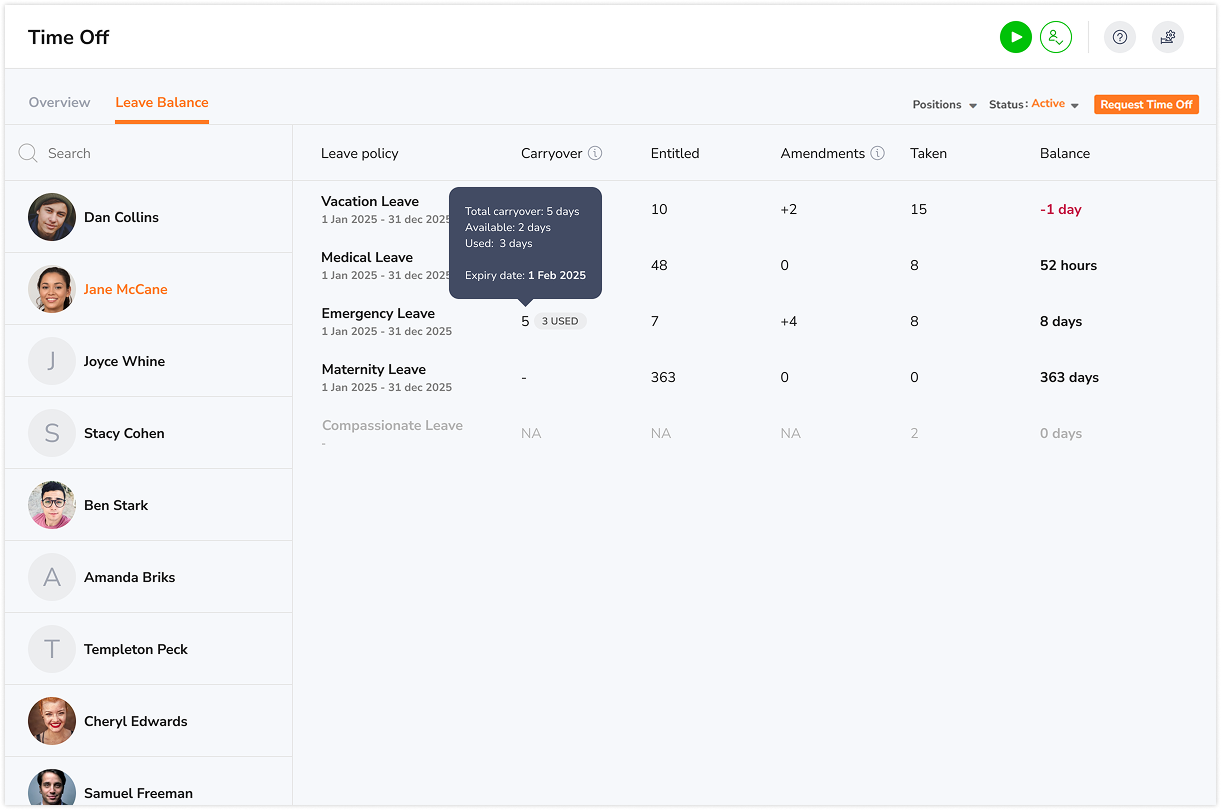Switch to the Overview tab
The image size is (1221, 810).
[x=59, y=102]
